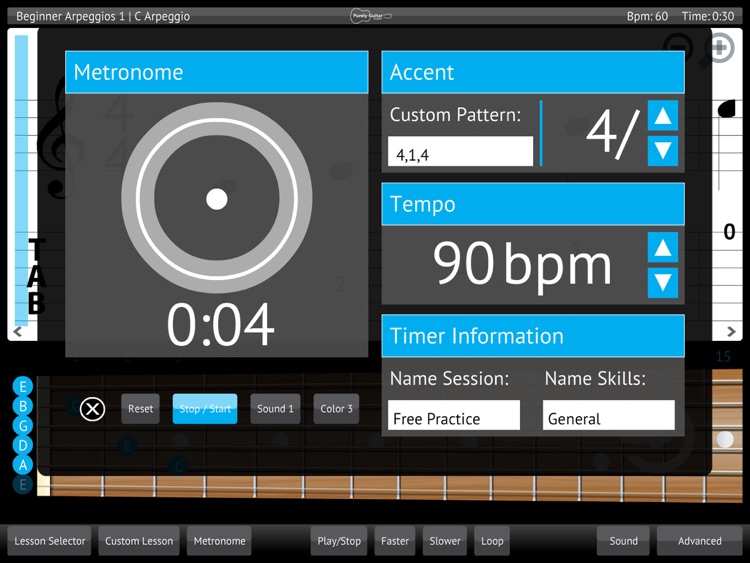Image resolution: width=750 pixels, height=563 pixels.
Task: Edit the Name Skills field
Action: coord(608,415)
